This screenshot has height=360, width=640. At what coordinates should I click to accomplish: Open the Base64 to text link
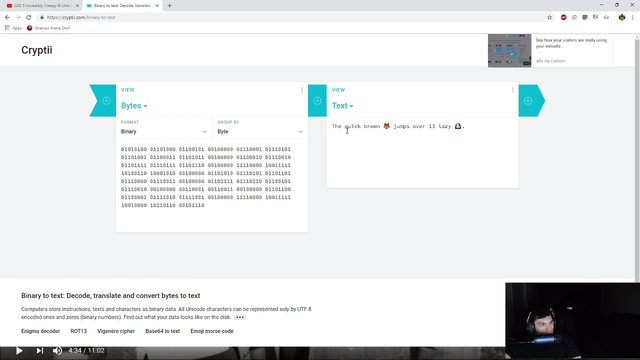[x=162, y=331]
